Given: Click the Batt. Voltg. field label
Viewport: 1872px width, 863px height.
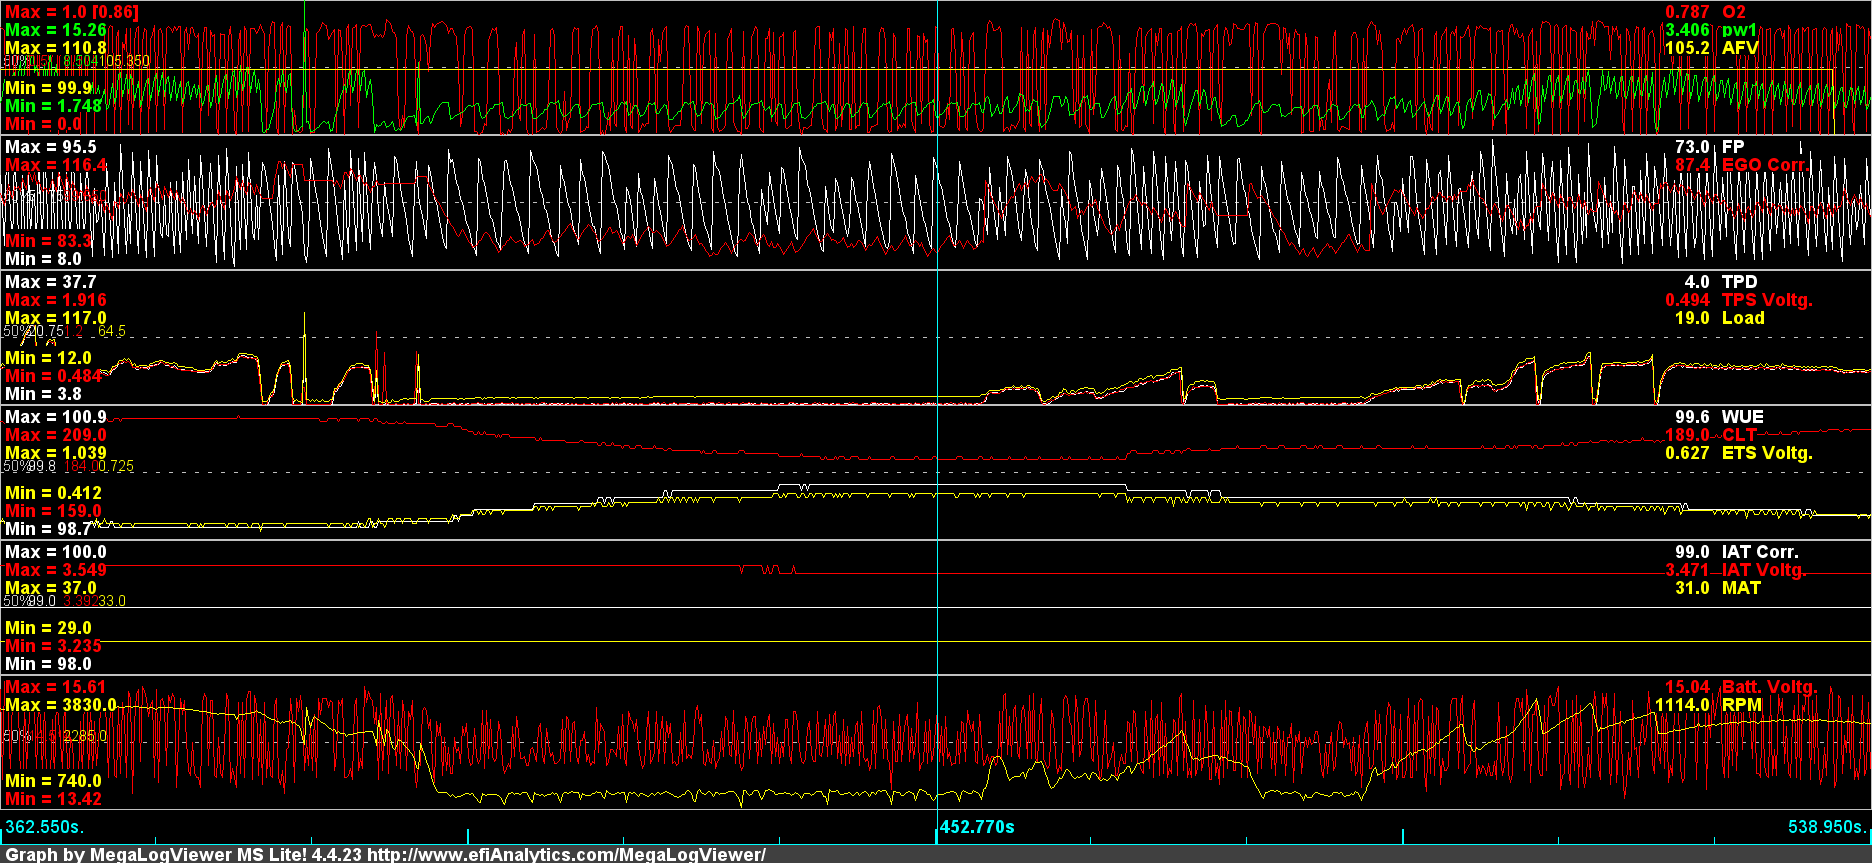Looking at the screenshot, I should [1769, 687].
